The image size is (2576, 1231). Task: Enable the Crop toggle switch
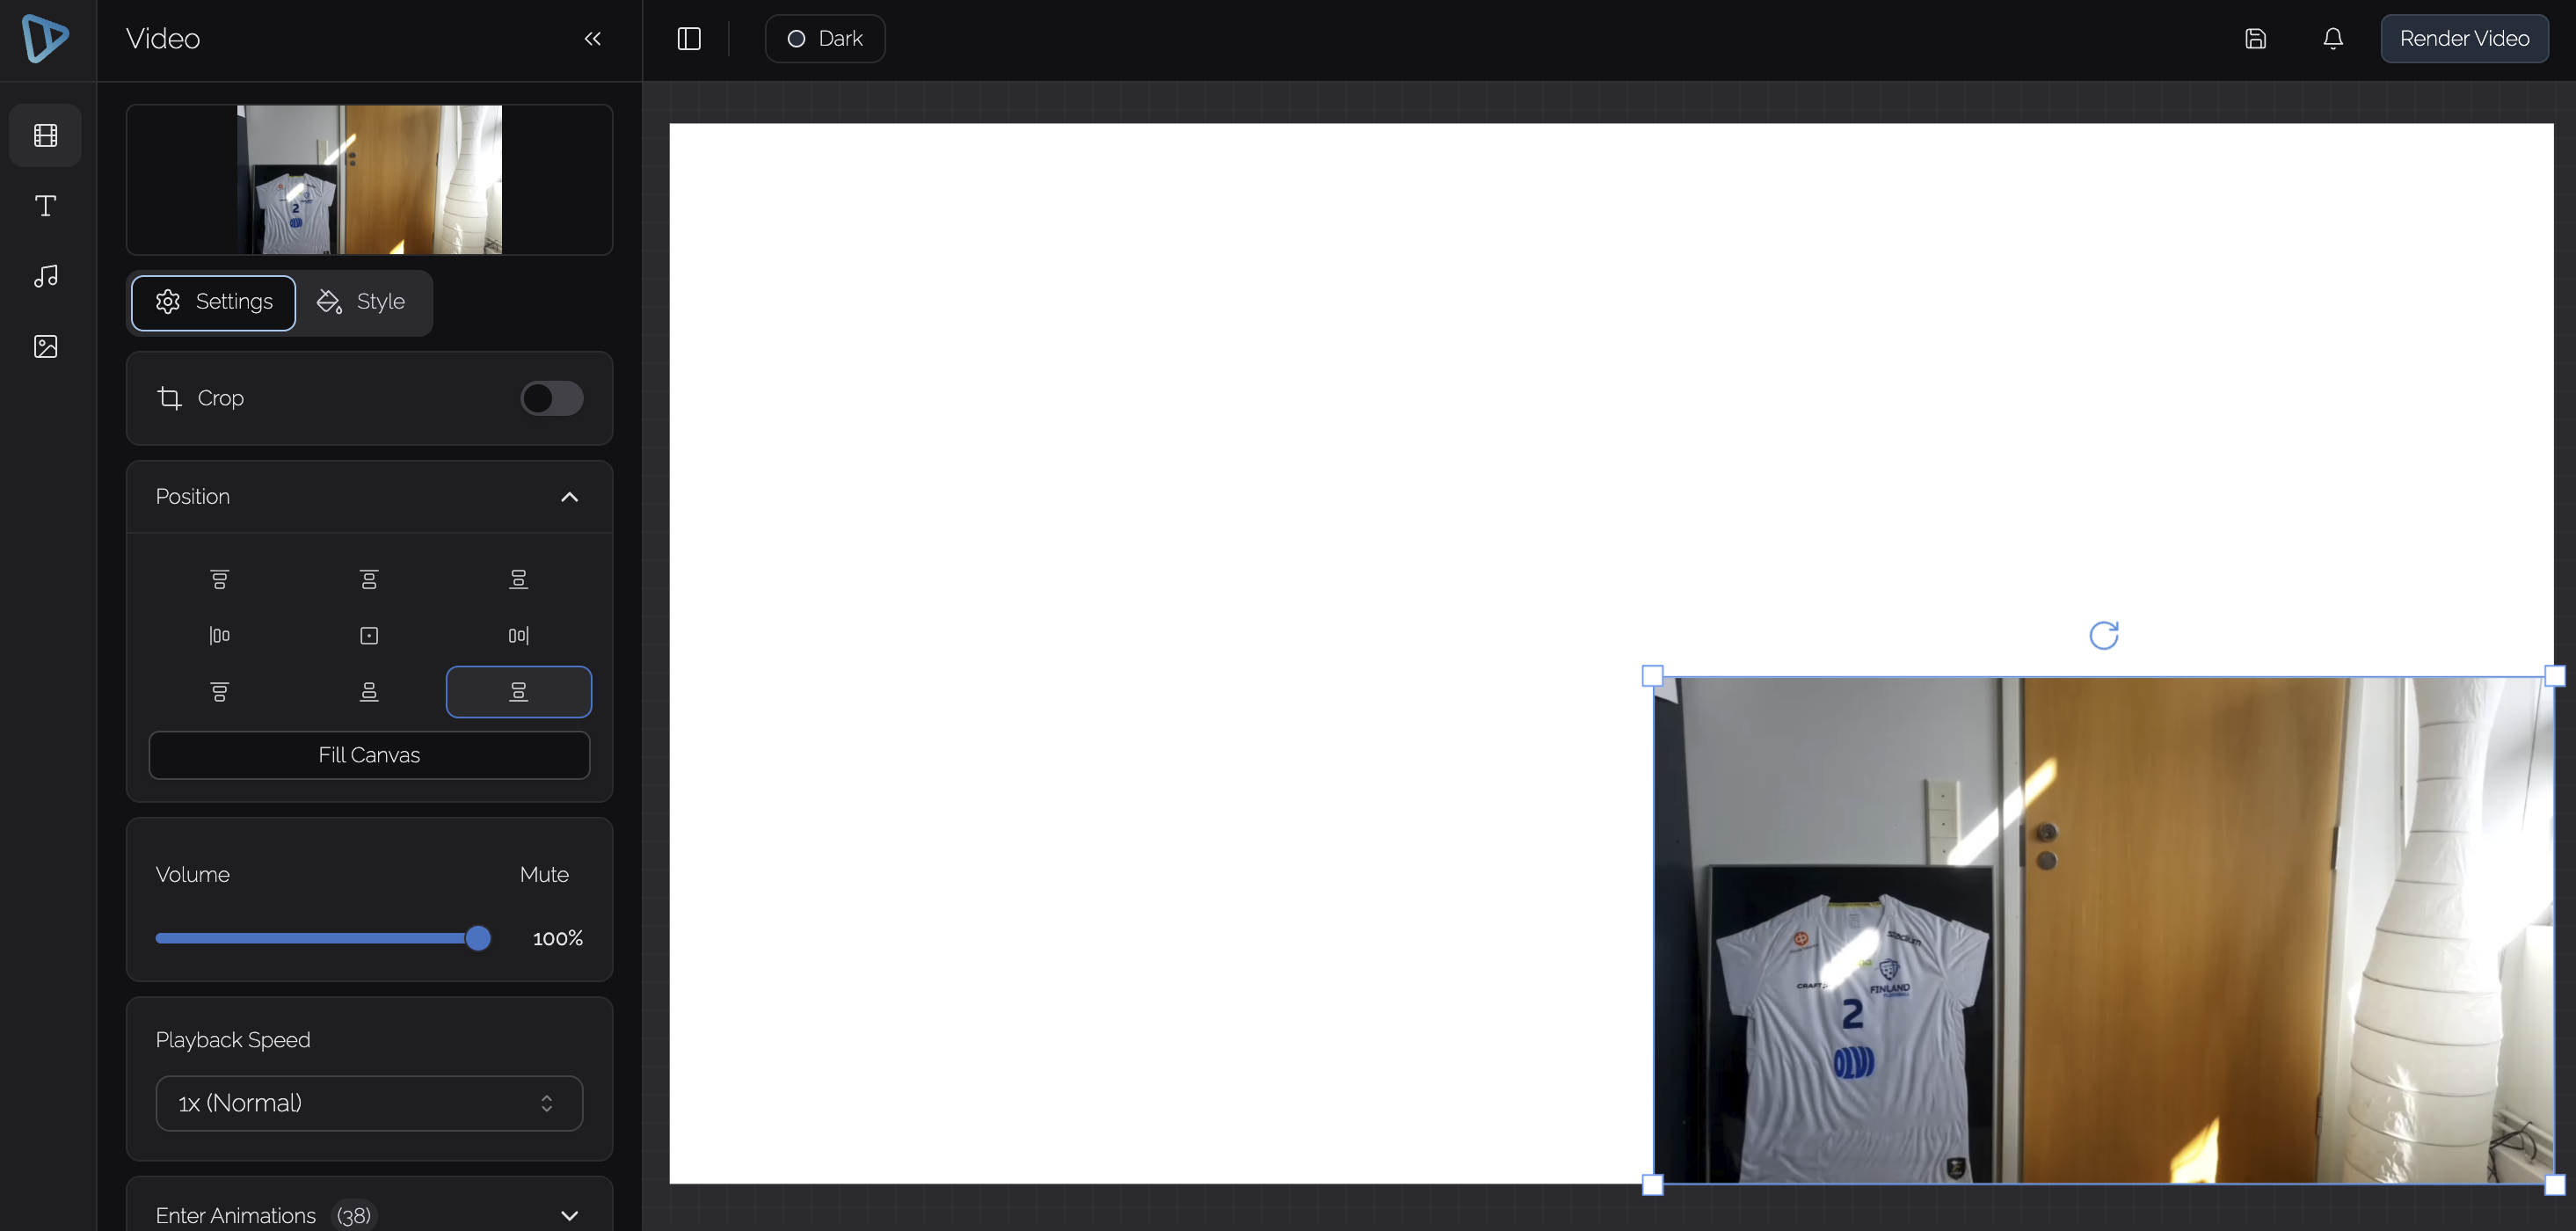pyautogui.click(x=551, y=398)
